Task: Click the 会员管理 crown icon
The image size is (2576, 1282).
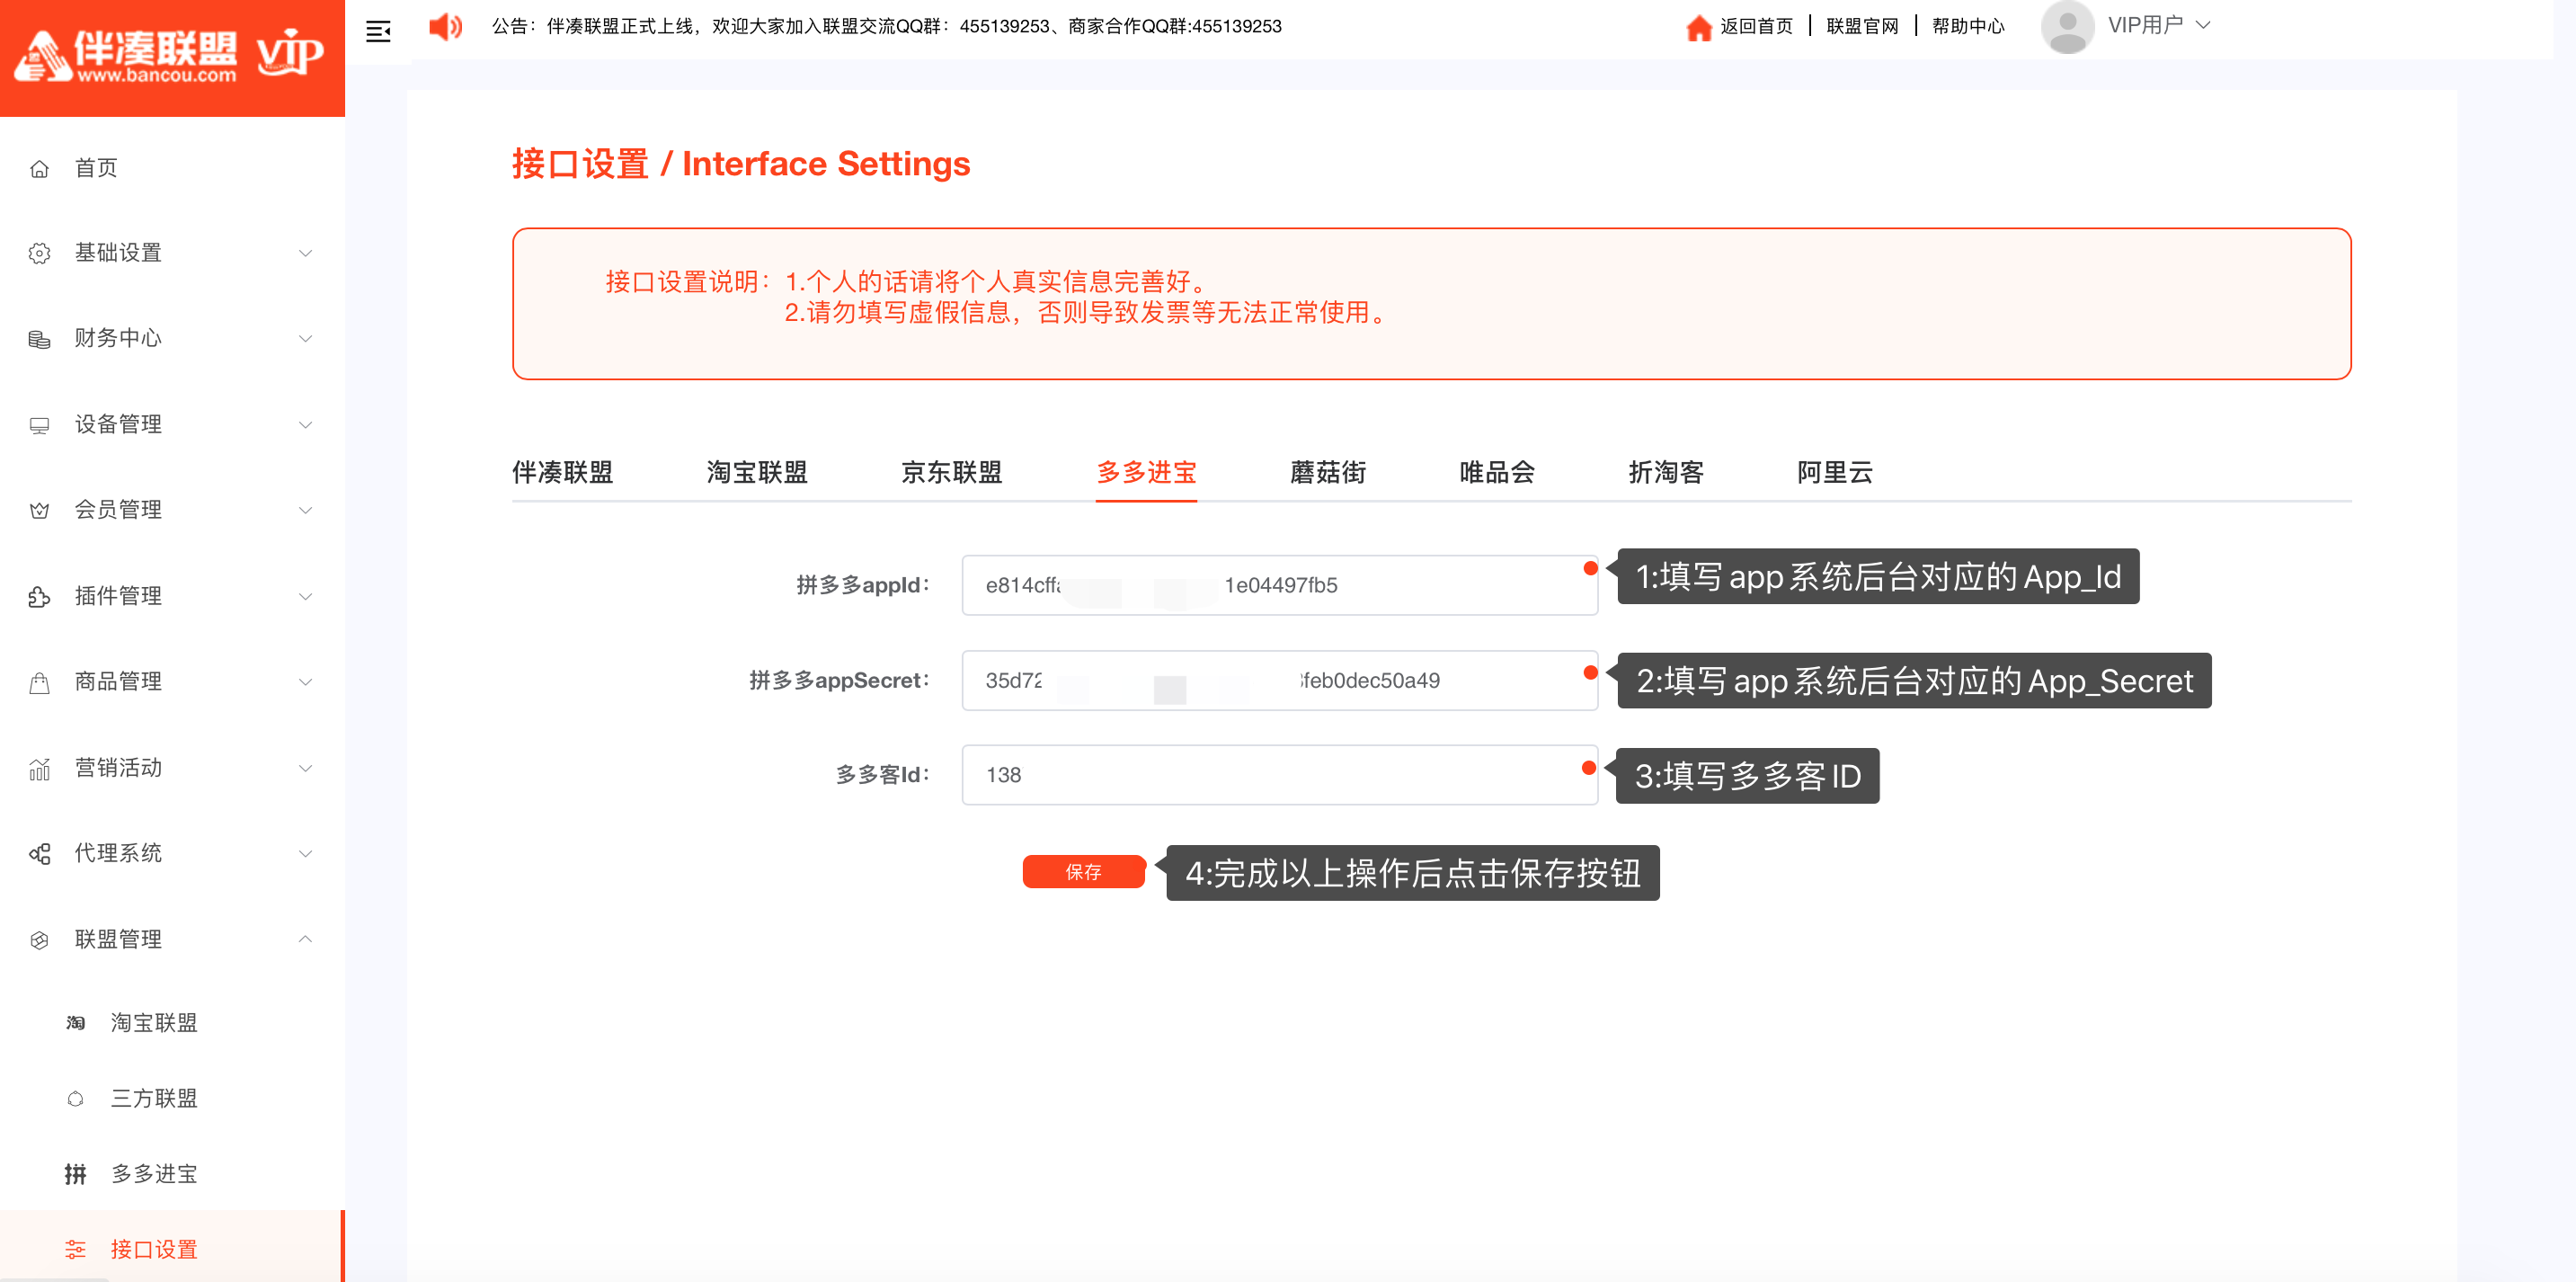Action: tap(39, 511)
